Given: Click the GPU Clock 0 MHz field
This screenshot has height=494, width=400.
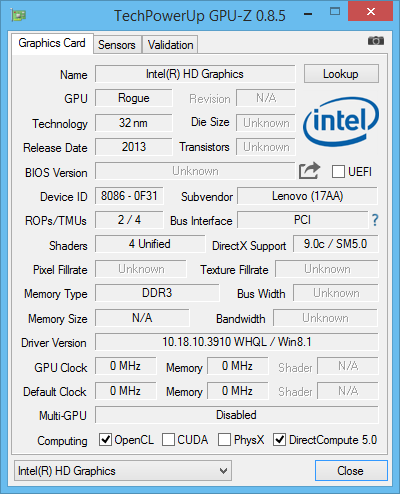Looking at the screenshot, I should point(126,366).
